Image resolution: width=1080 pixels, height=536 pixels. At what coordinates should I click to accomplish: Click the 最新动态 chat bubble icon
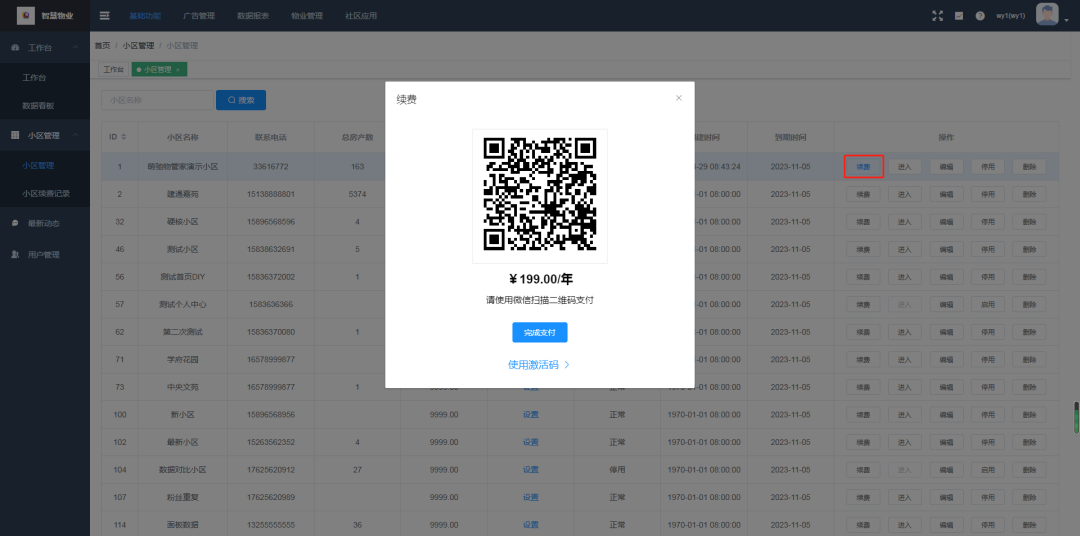point(15,223)
